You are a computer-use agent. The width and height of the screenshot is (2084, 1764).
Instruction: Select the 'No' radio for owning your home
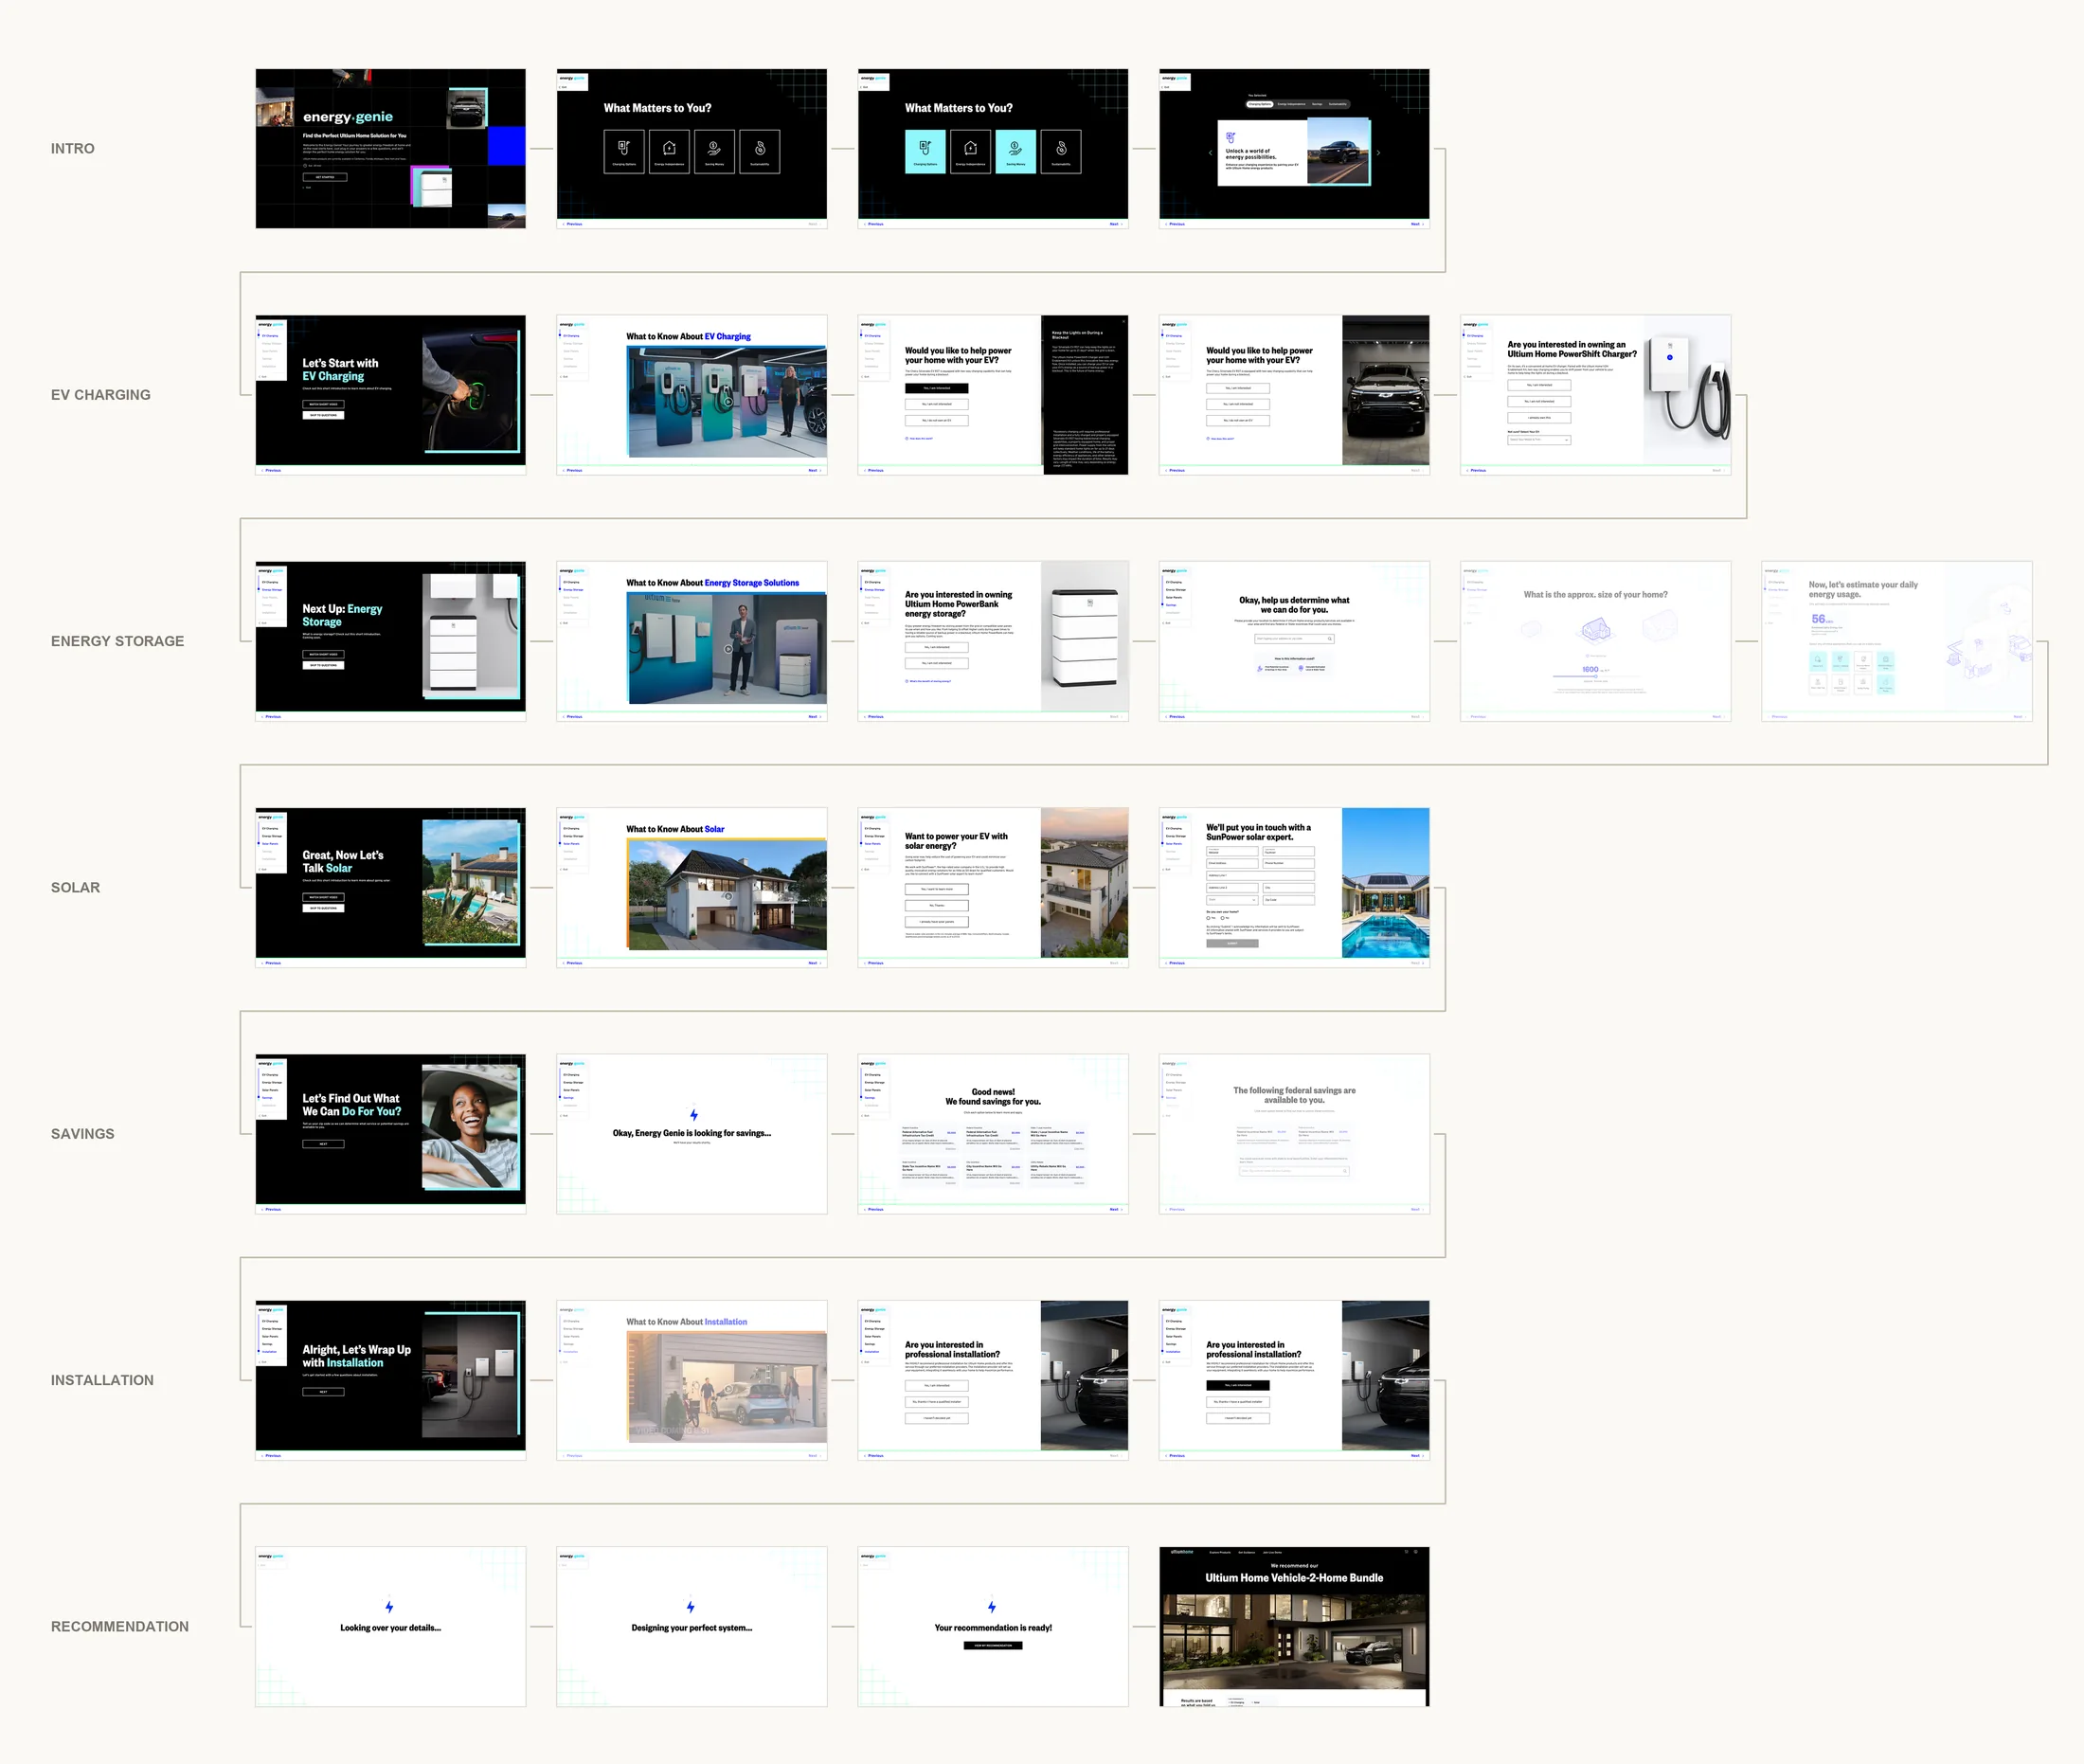[1222, 918]
